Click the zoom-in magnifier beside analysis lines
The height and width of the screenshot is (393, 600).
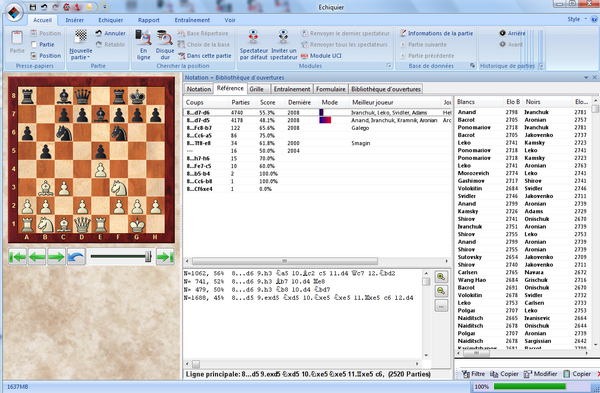click(x=441, y=277)
